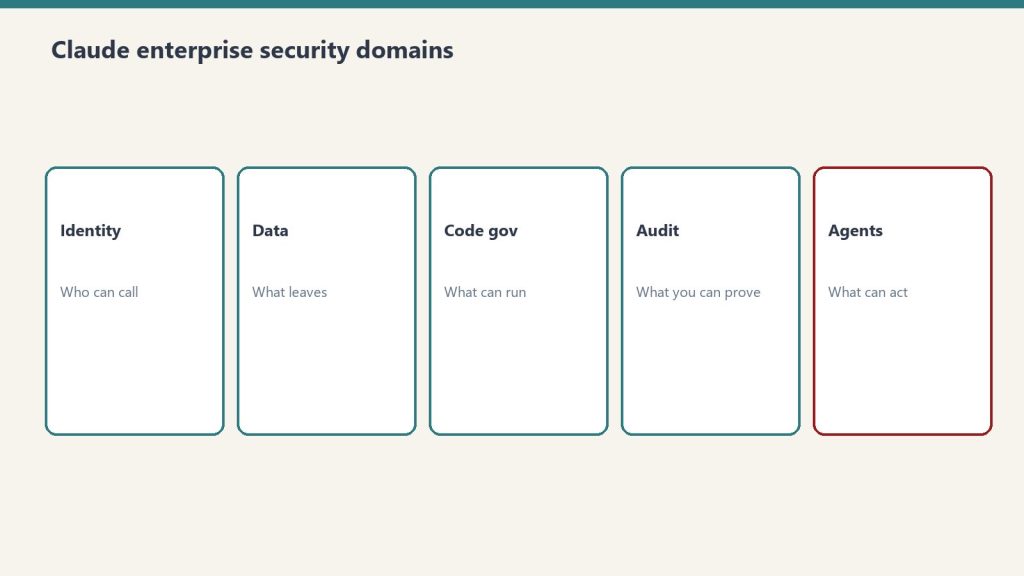
Task: Click the Data card heading
Action: click(270, 231)
